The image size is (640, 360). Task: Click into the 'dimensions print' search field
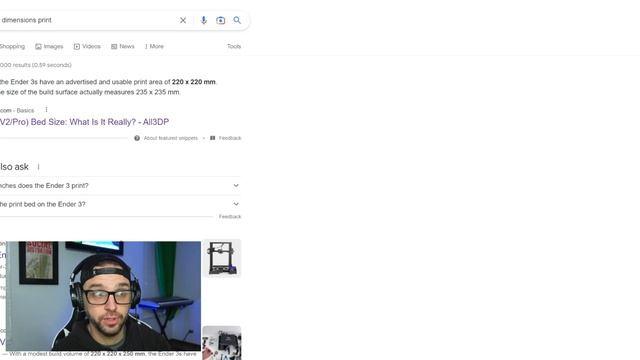coord(88,20)
